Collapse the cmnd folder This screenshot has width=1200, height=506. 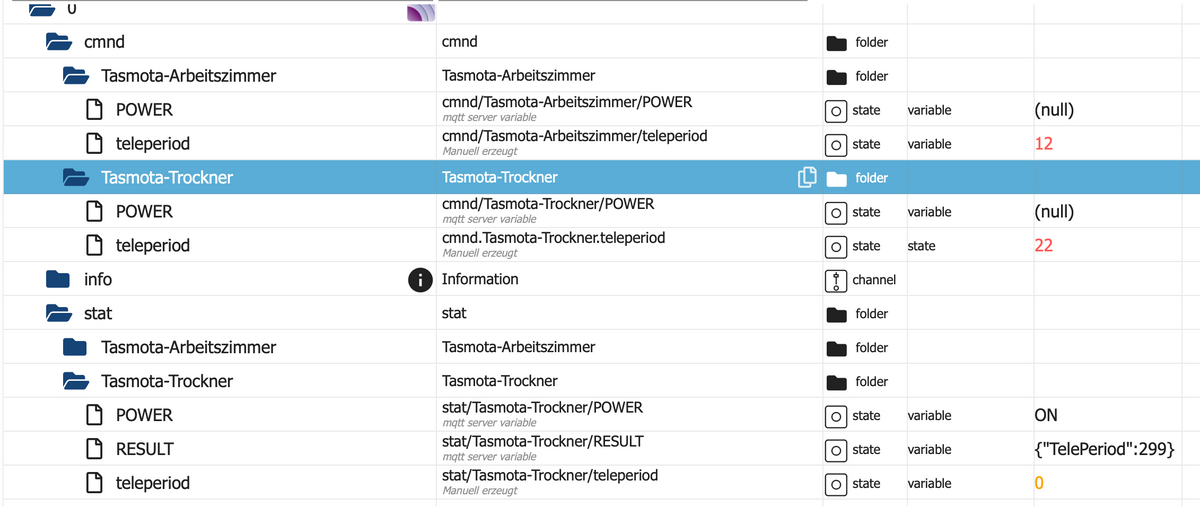(x=59, y=42)
